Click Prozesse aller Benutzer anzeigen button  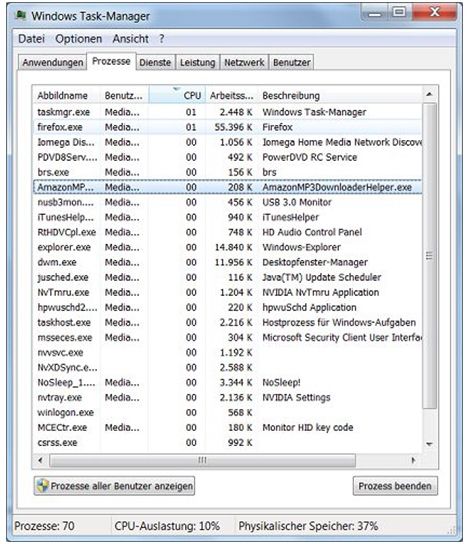[x=114, y=486]
